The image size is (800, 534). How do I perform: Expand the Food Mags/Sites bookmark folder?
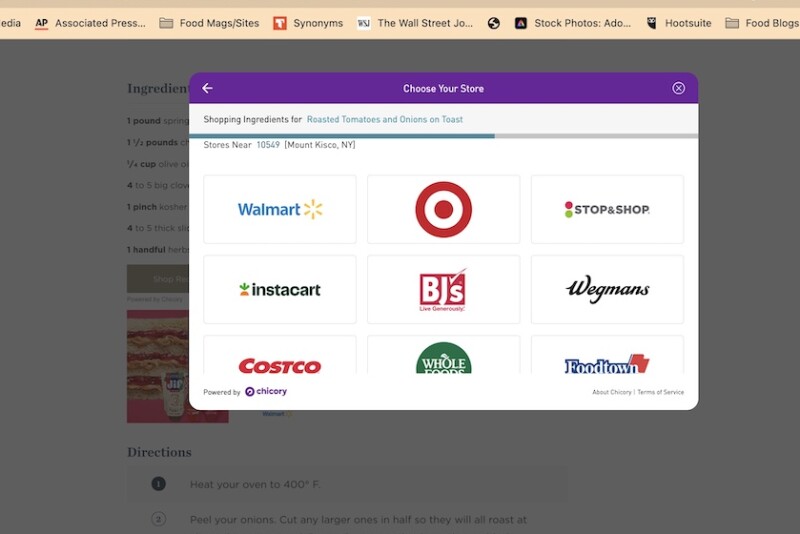pos(209,23)
